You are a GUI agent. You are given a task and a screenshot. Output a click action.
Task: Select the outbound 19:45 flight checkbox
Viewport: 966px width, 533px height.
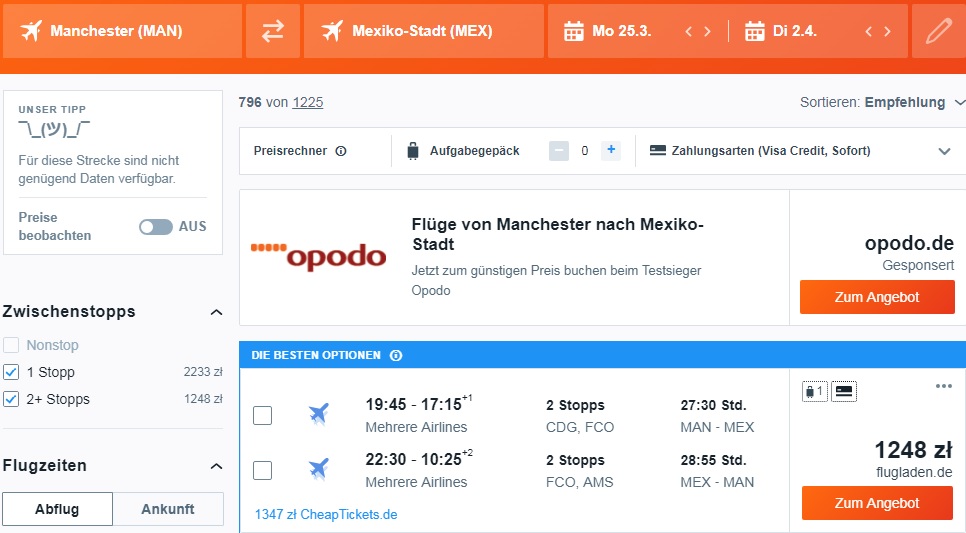262,415
